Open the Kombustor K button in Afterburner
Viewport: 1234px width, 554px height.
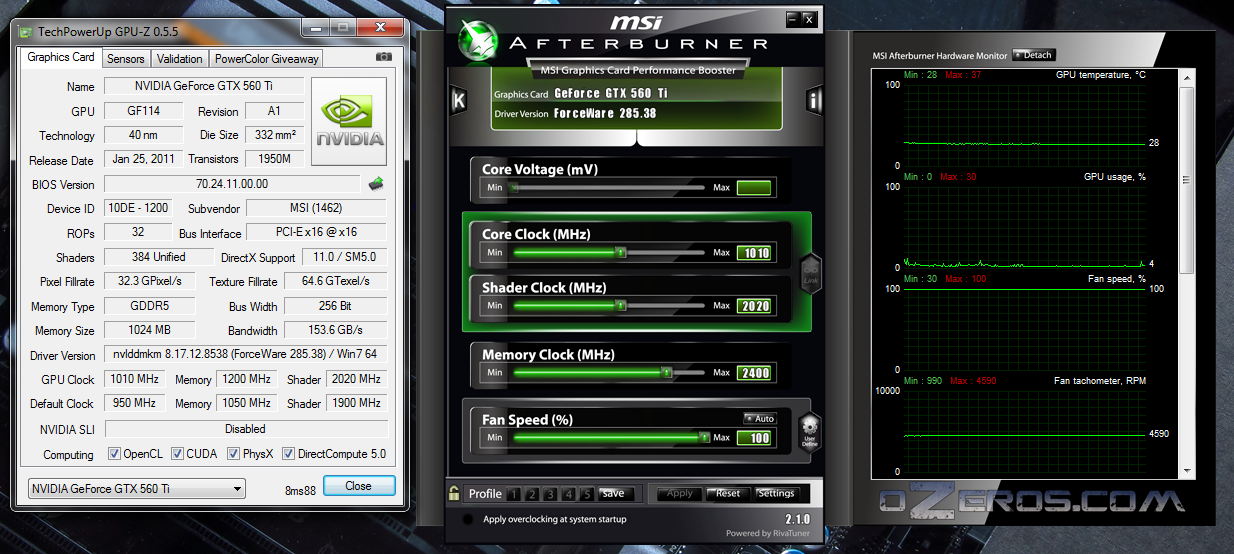(x=459, y=100)
